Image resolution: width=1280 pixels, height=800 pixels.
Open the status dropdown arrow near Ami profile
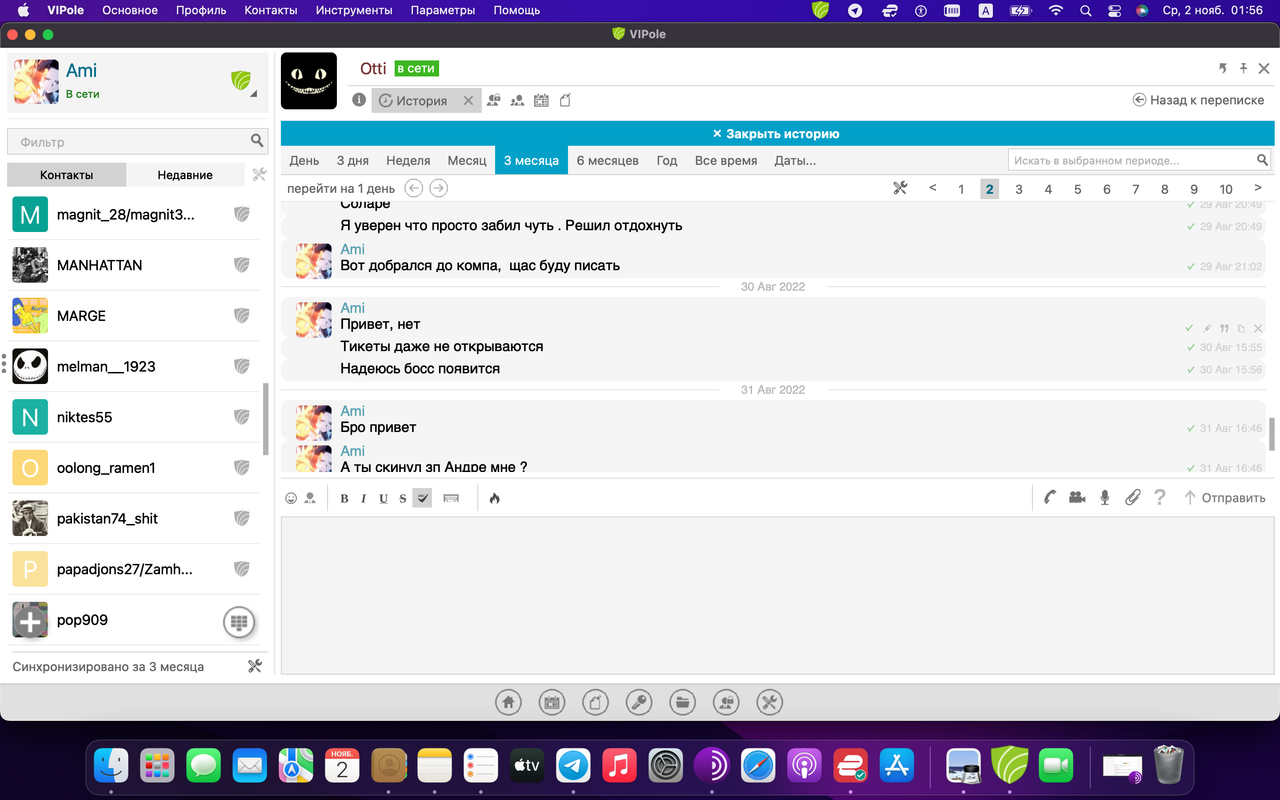click(x=253, y=94)
